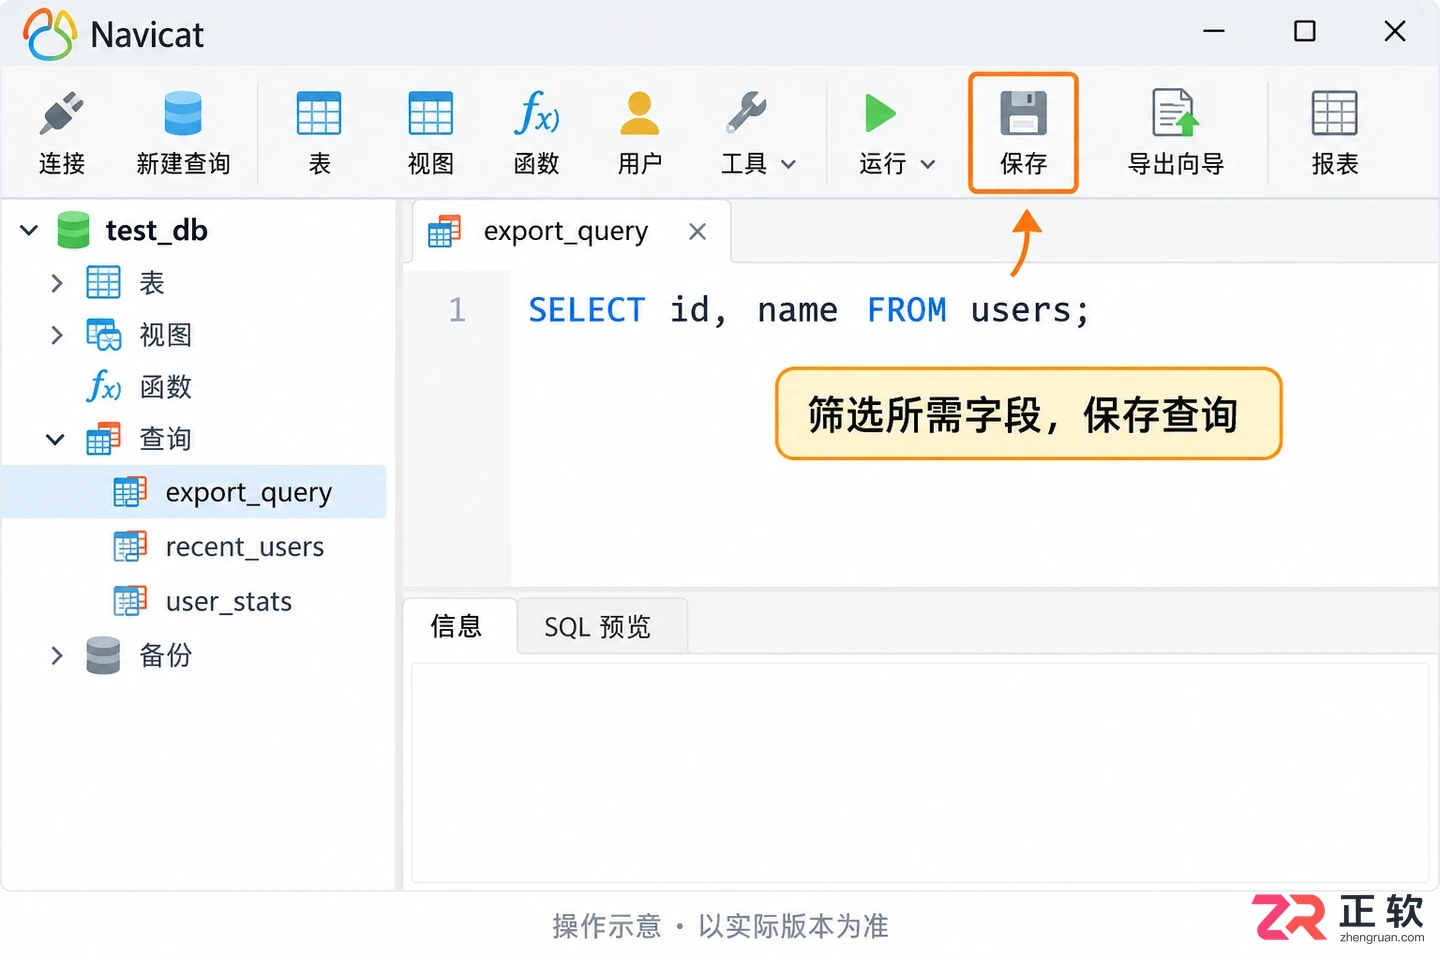
Task: Open 用户 management icon
Action: pyautogui.click(x=640, y=113)
